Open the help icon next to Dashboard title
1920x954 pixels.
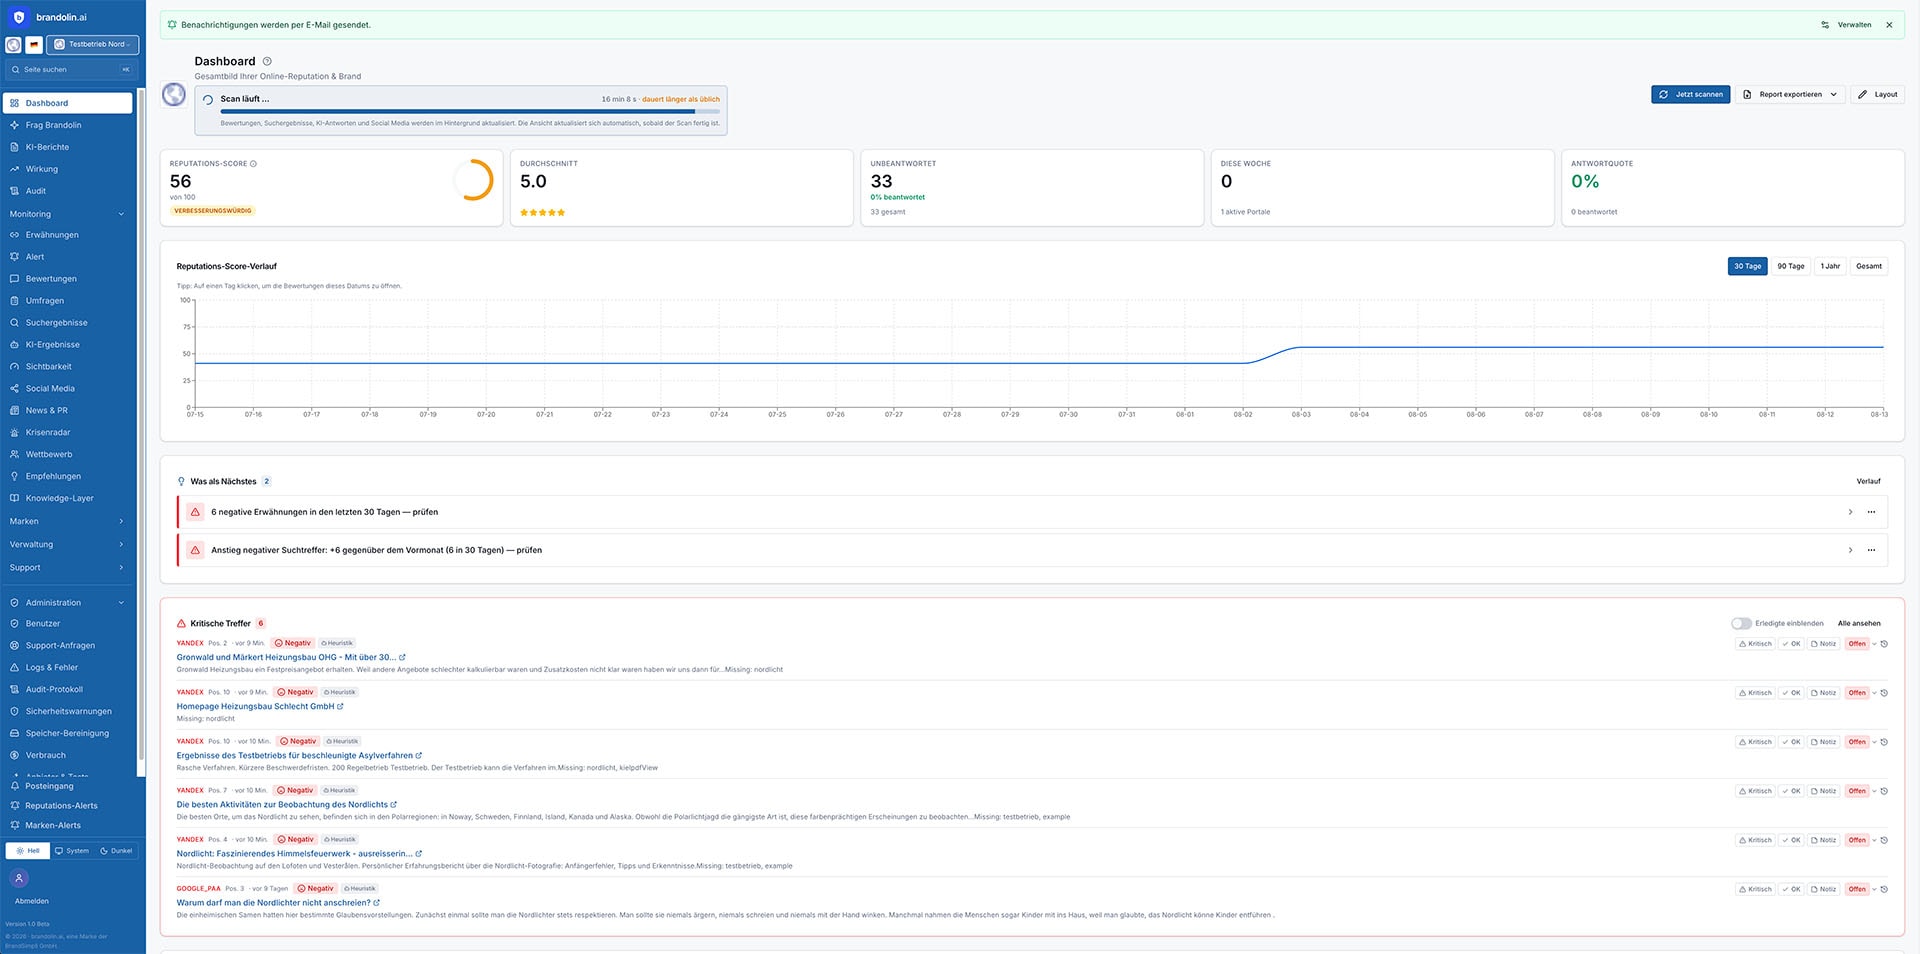[267, 61]
